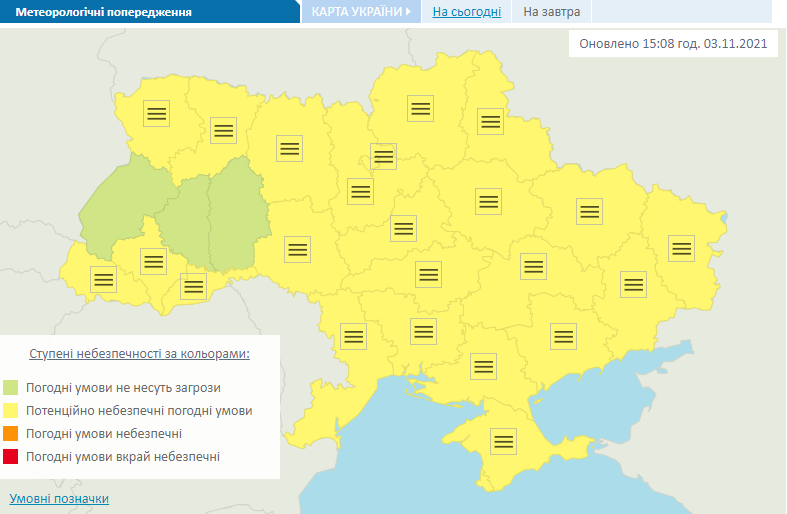Click fog warning icon on Cherkasy region

click(x=404, y=228)
